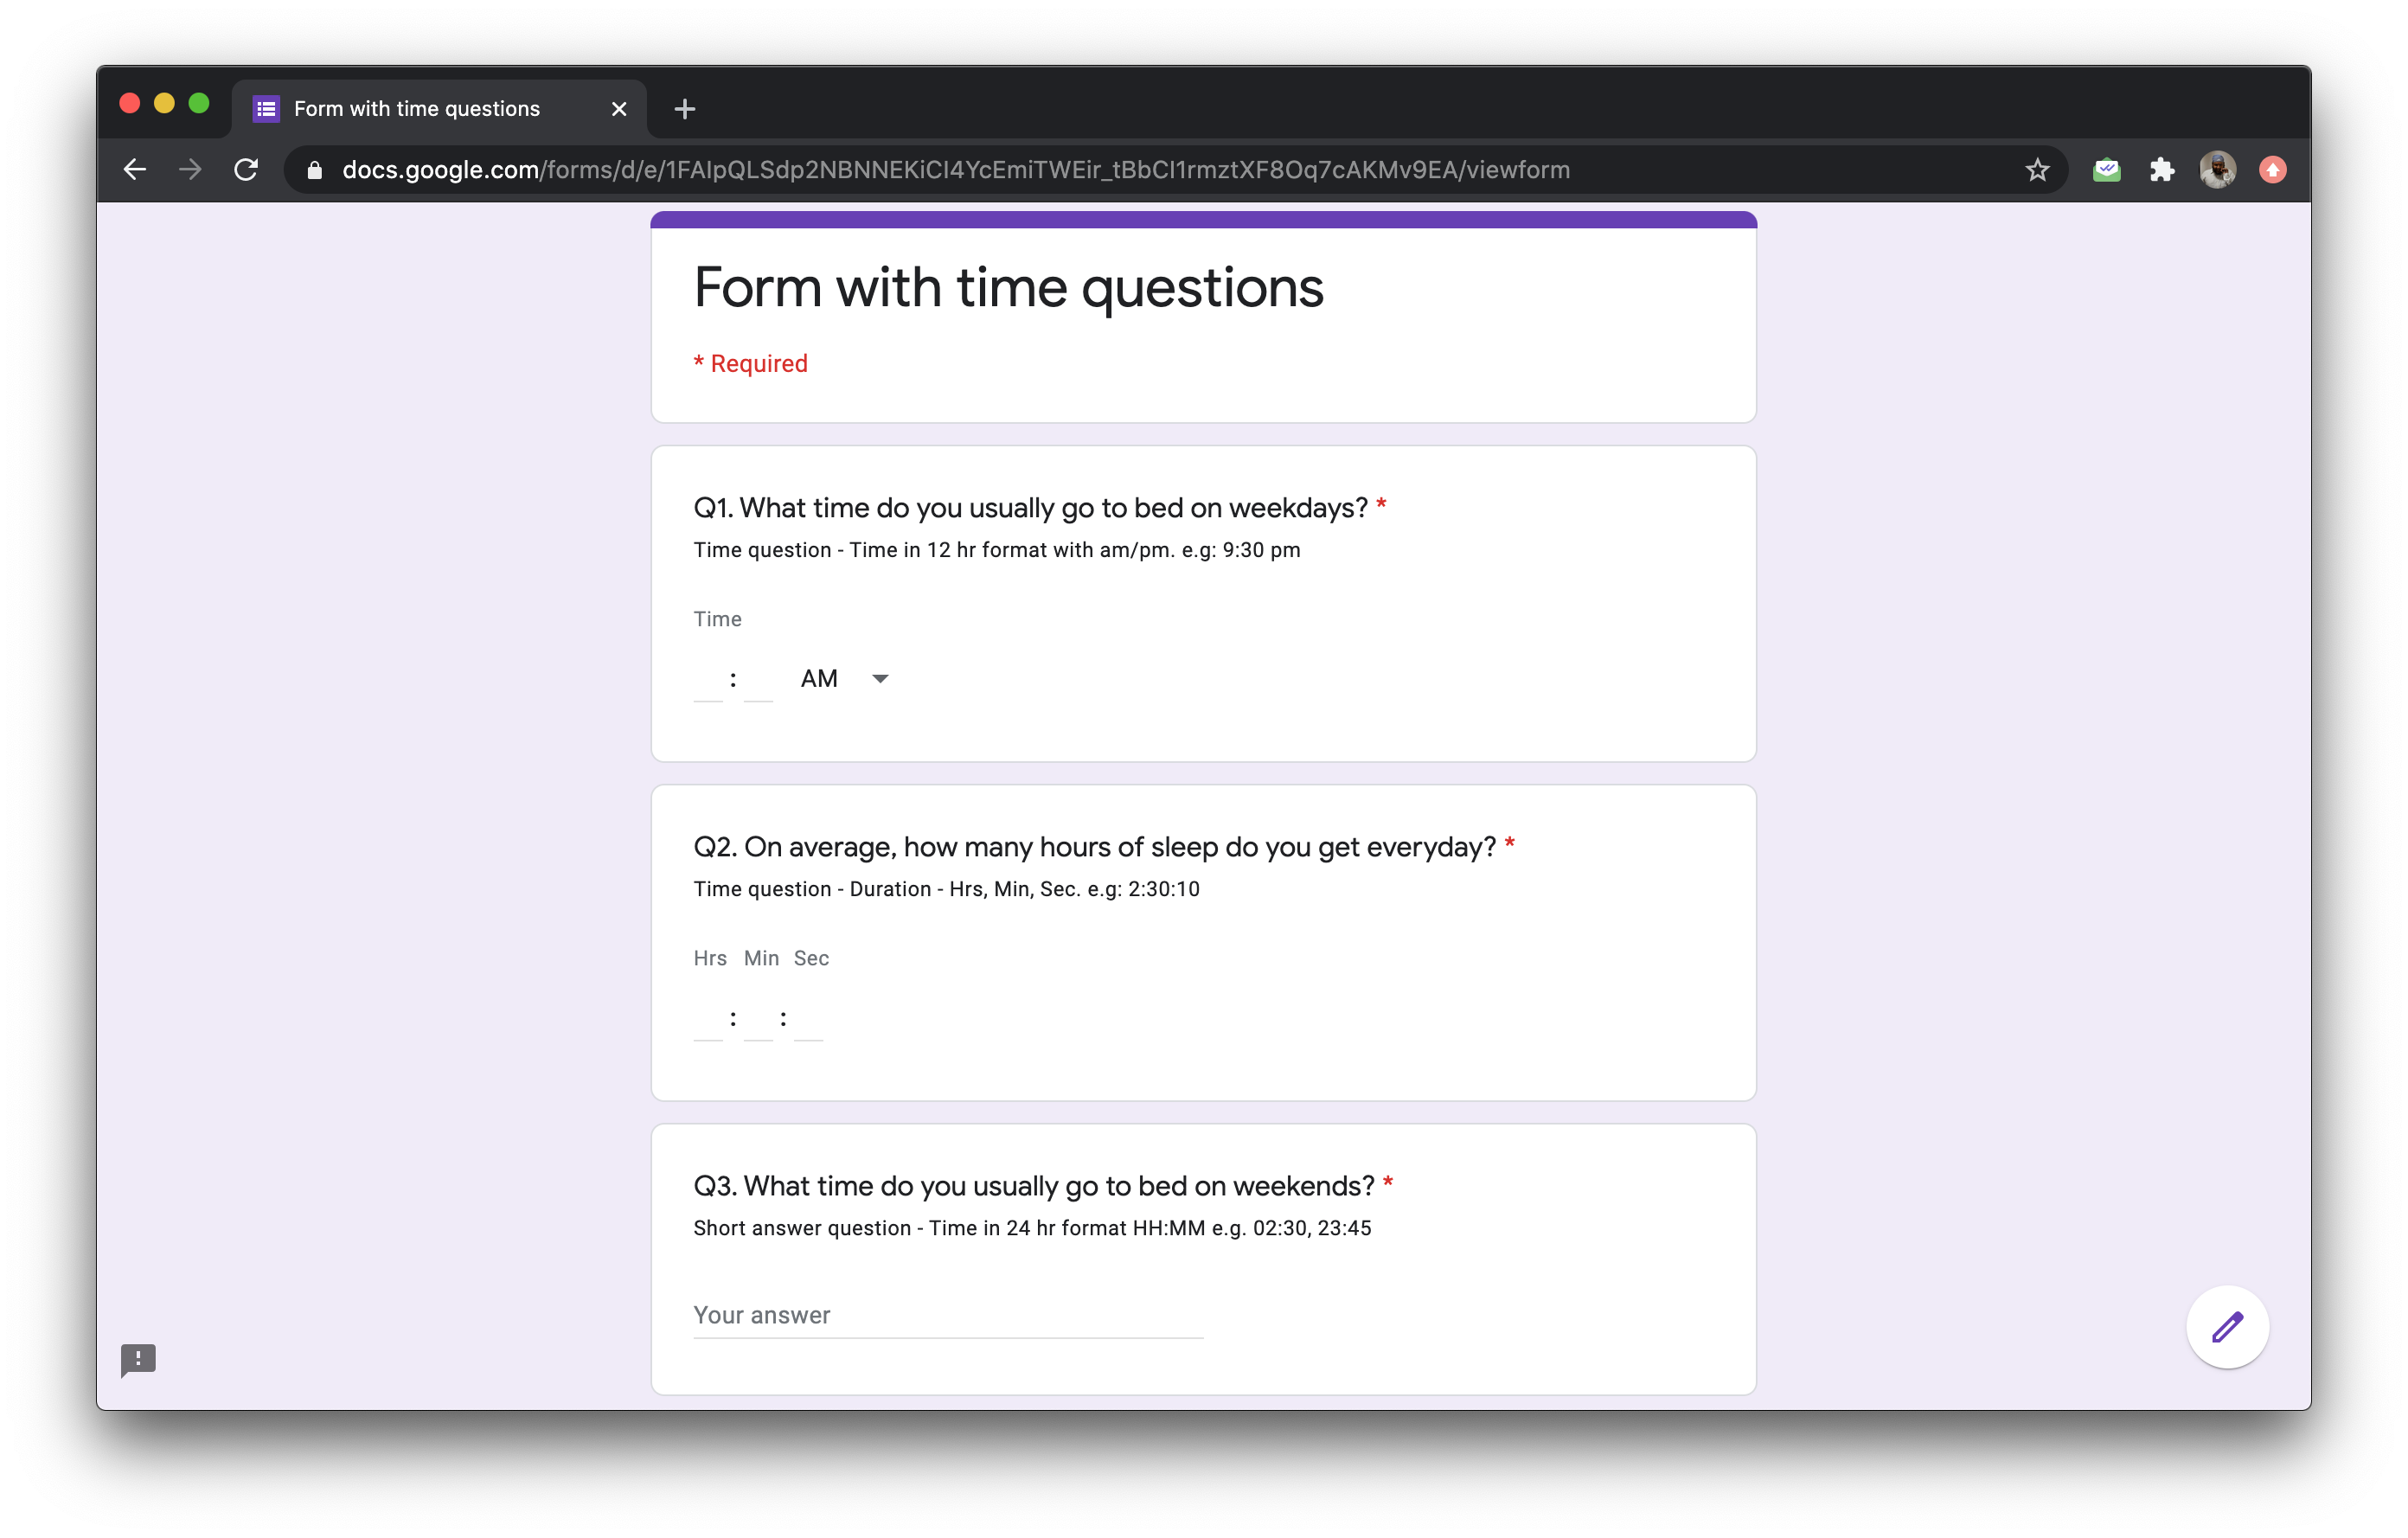
Task: Click the forward navigation arrow in browser
Action: [x=193, y=170]
